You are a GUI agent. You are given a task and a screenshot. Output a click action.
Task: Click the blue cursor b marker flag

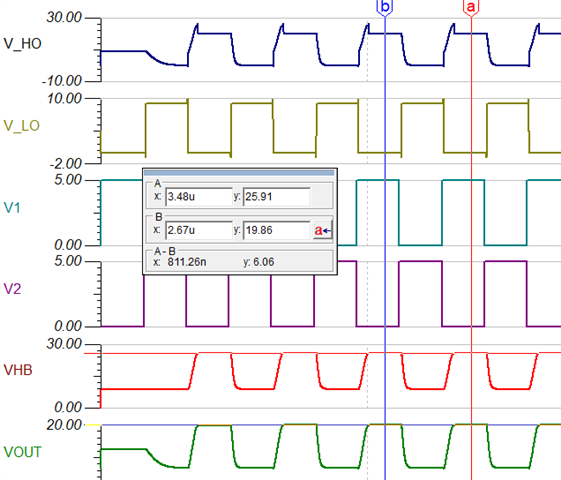(x=385, y=7)
